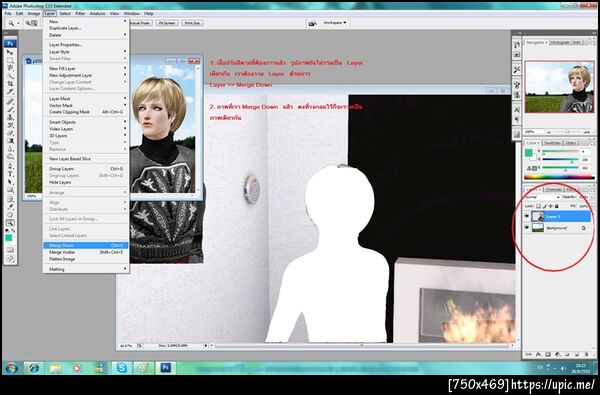Select the Rectangular Marquee tool
The width and height of the screenshot is (600, 395).
click(10, 60)
